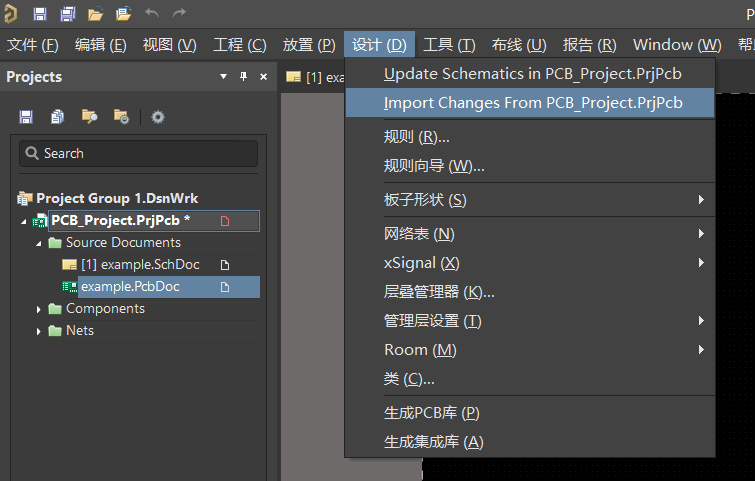Screen dimensions: 755x481
Task: Click the Redo arrow
Action: [179, 13]
